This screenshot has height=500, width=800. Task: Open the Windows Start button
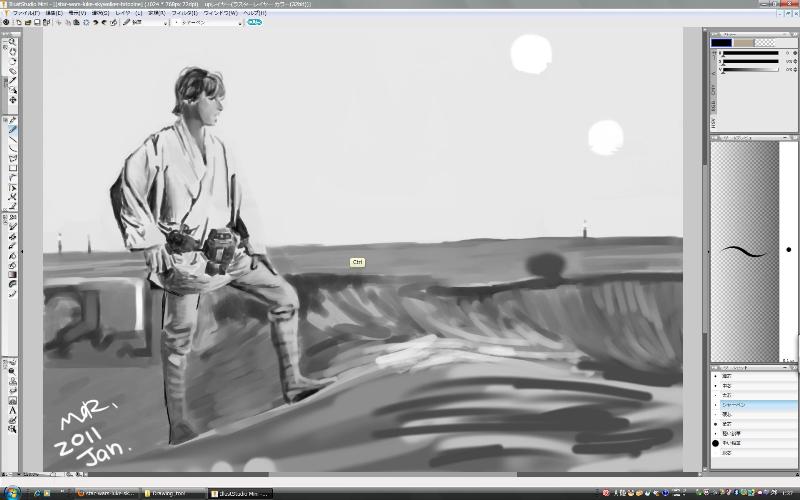(x=11, y=493)
